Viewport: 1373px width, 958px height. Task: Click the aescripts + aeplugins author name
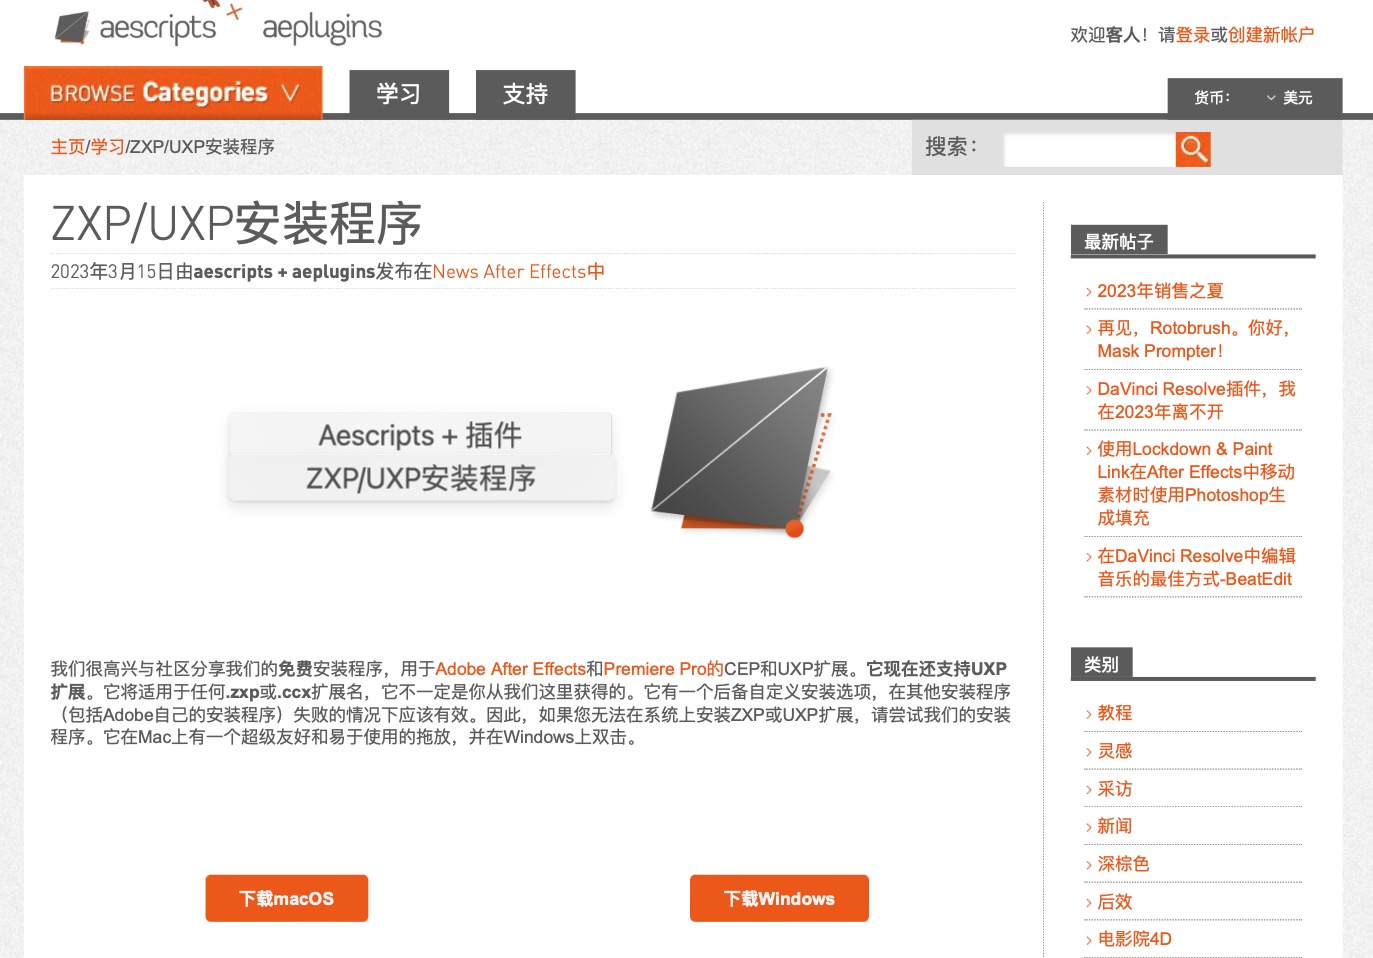coord(284,272)
